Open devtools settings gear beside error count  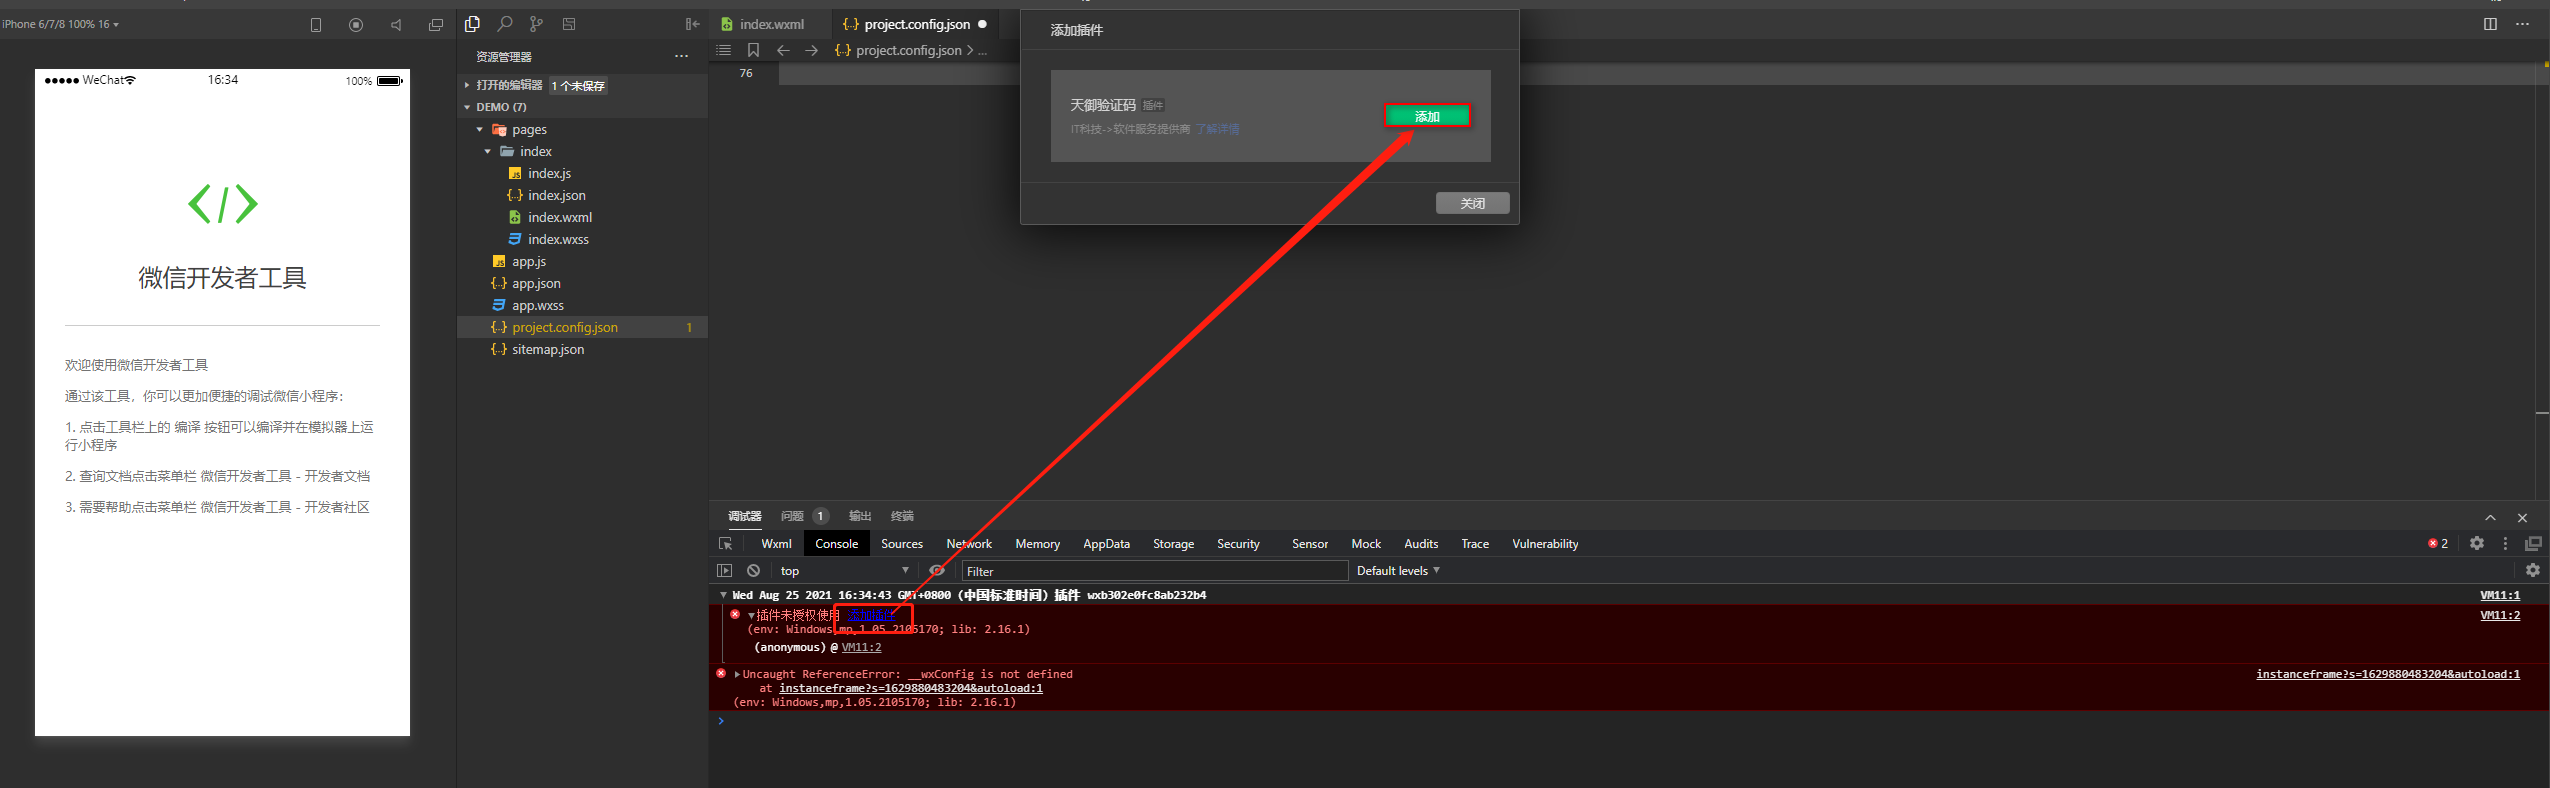pos(2477,543)
